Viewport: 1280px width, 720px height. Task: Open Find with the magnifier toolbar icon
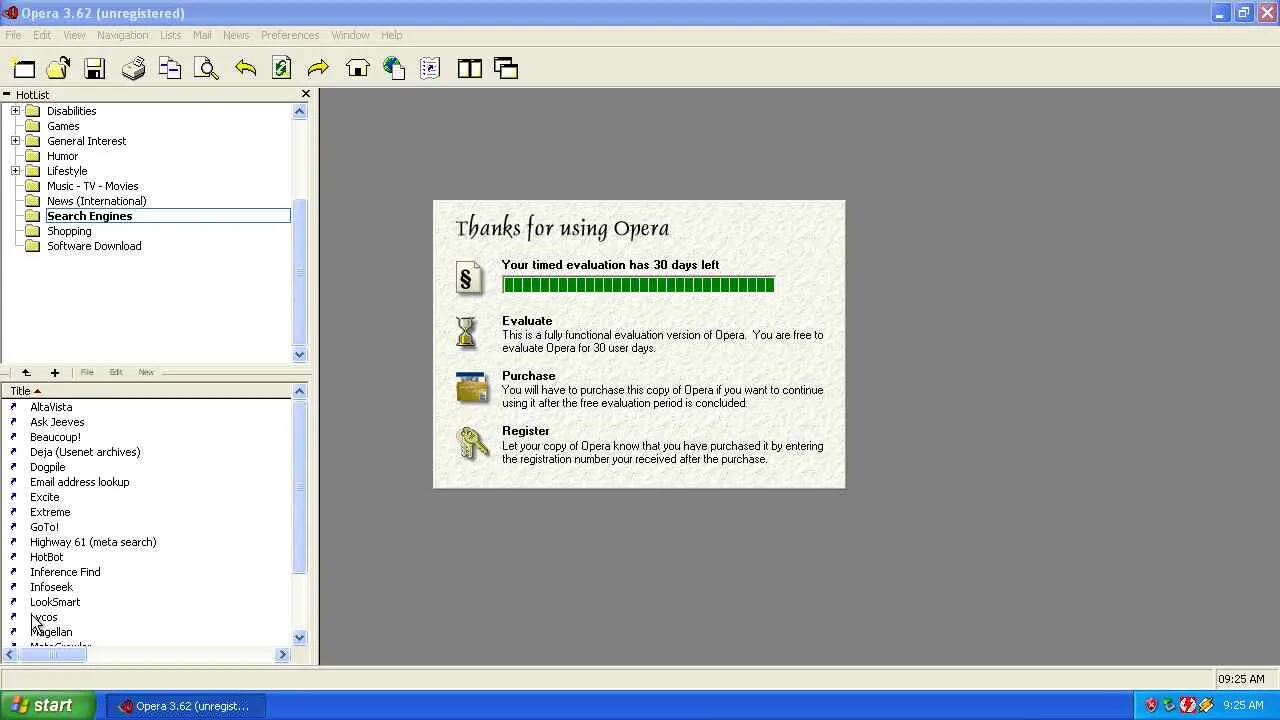(x=206, y=68)
